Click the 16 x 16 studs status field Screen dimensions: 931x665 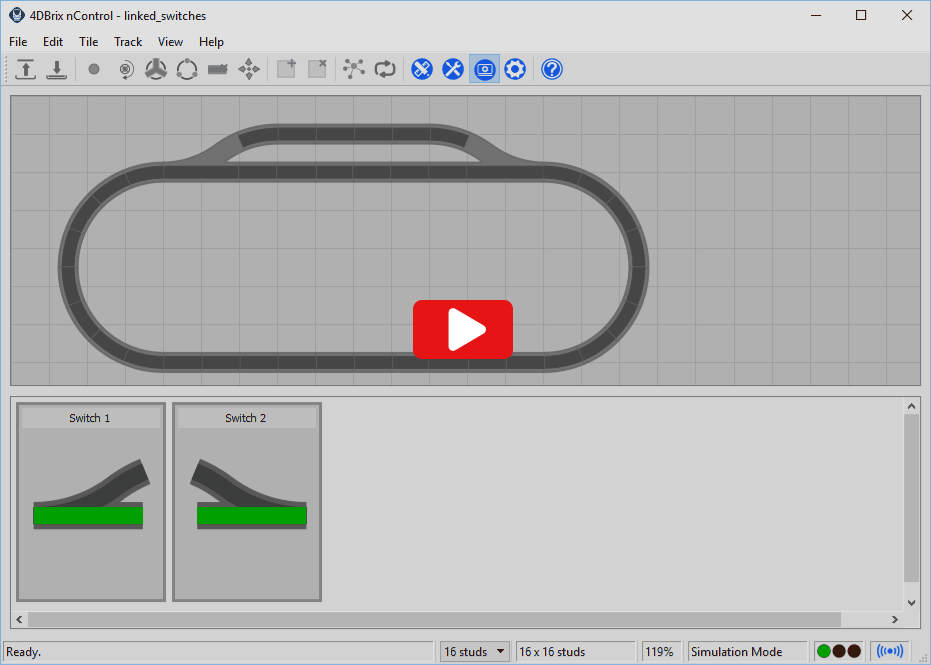tap(576, 651)
